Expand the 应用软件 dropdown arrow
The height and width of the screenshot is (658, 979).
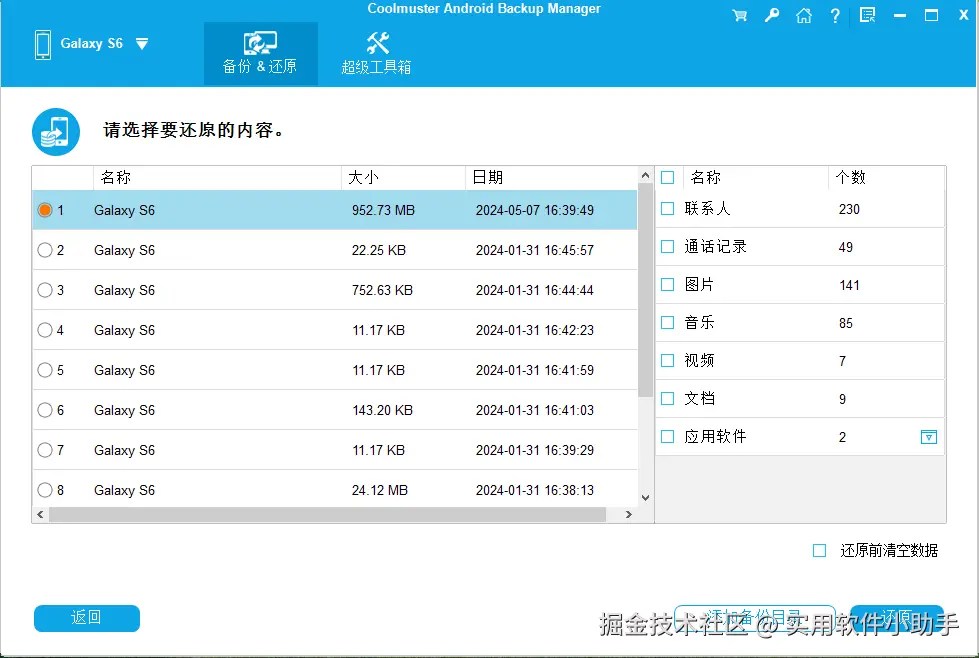click(x=929, y=437)
